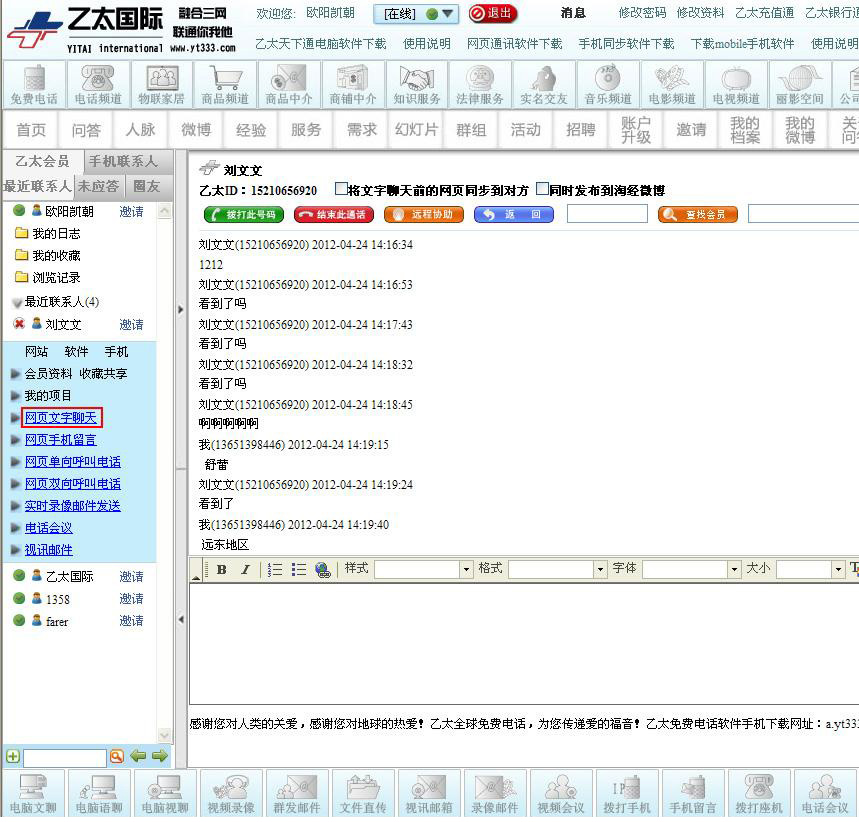
Task: Open the 微博 navigation tab
Action: [x=196, y=130]
